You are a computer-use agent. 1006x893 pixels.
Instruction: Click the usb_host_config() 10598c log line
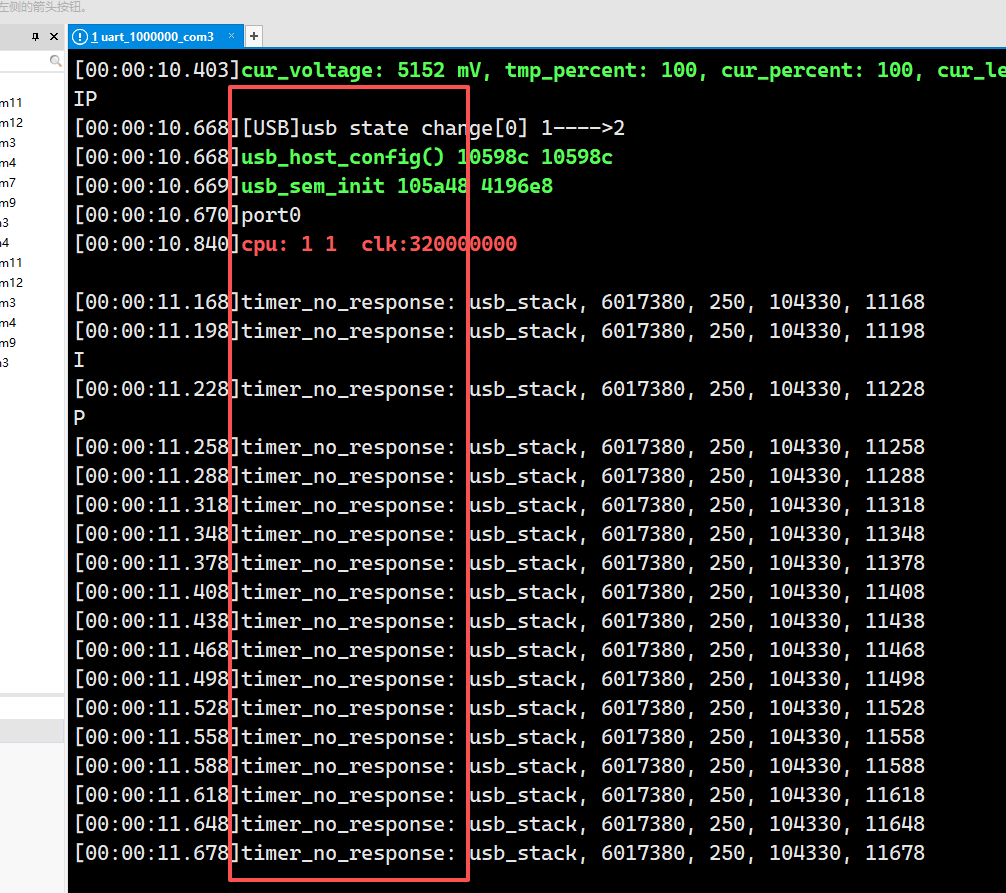344,157
